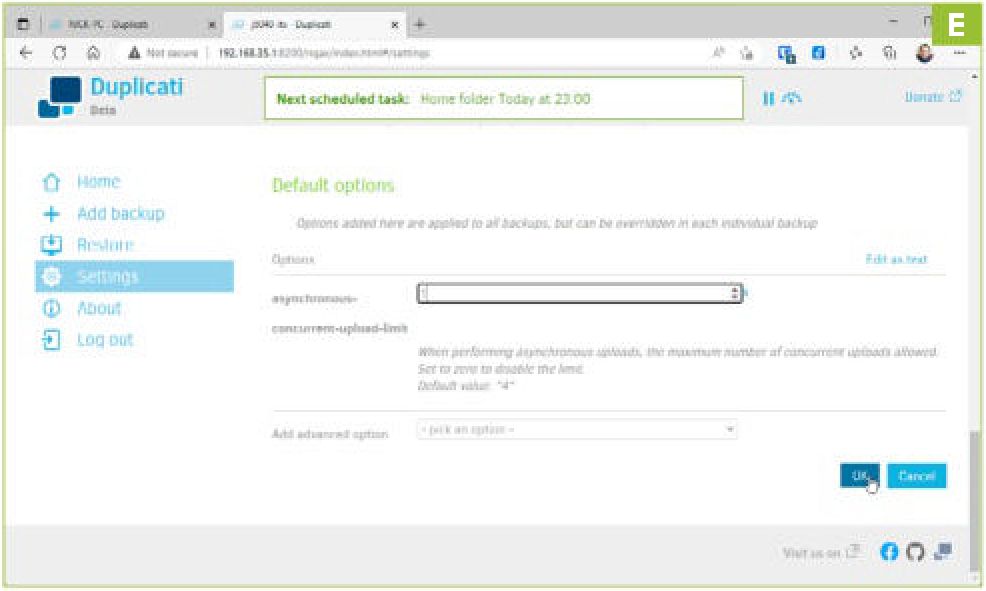Screen dimensions: 986x591
Task: Open the Duplicati forum icon in footer
Action: tap(942, 552)
